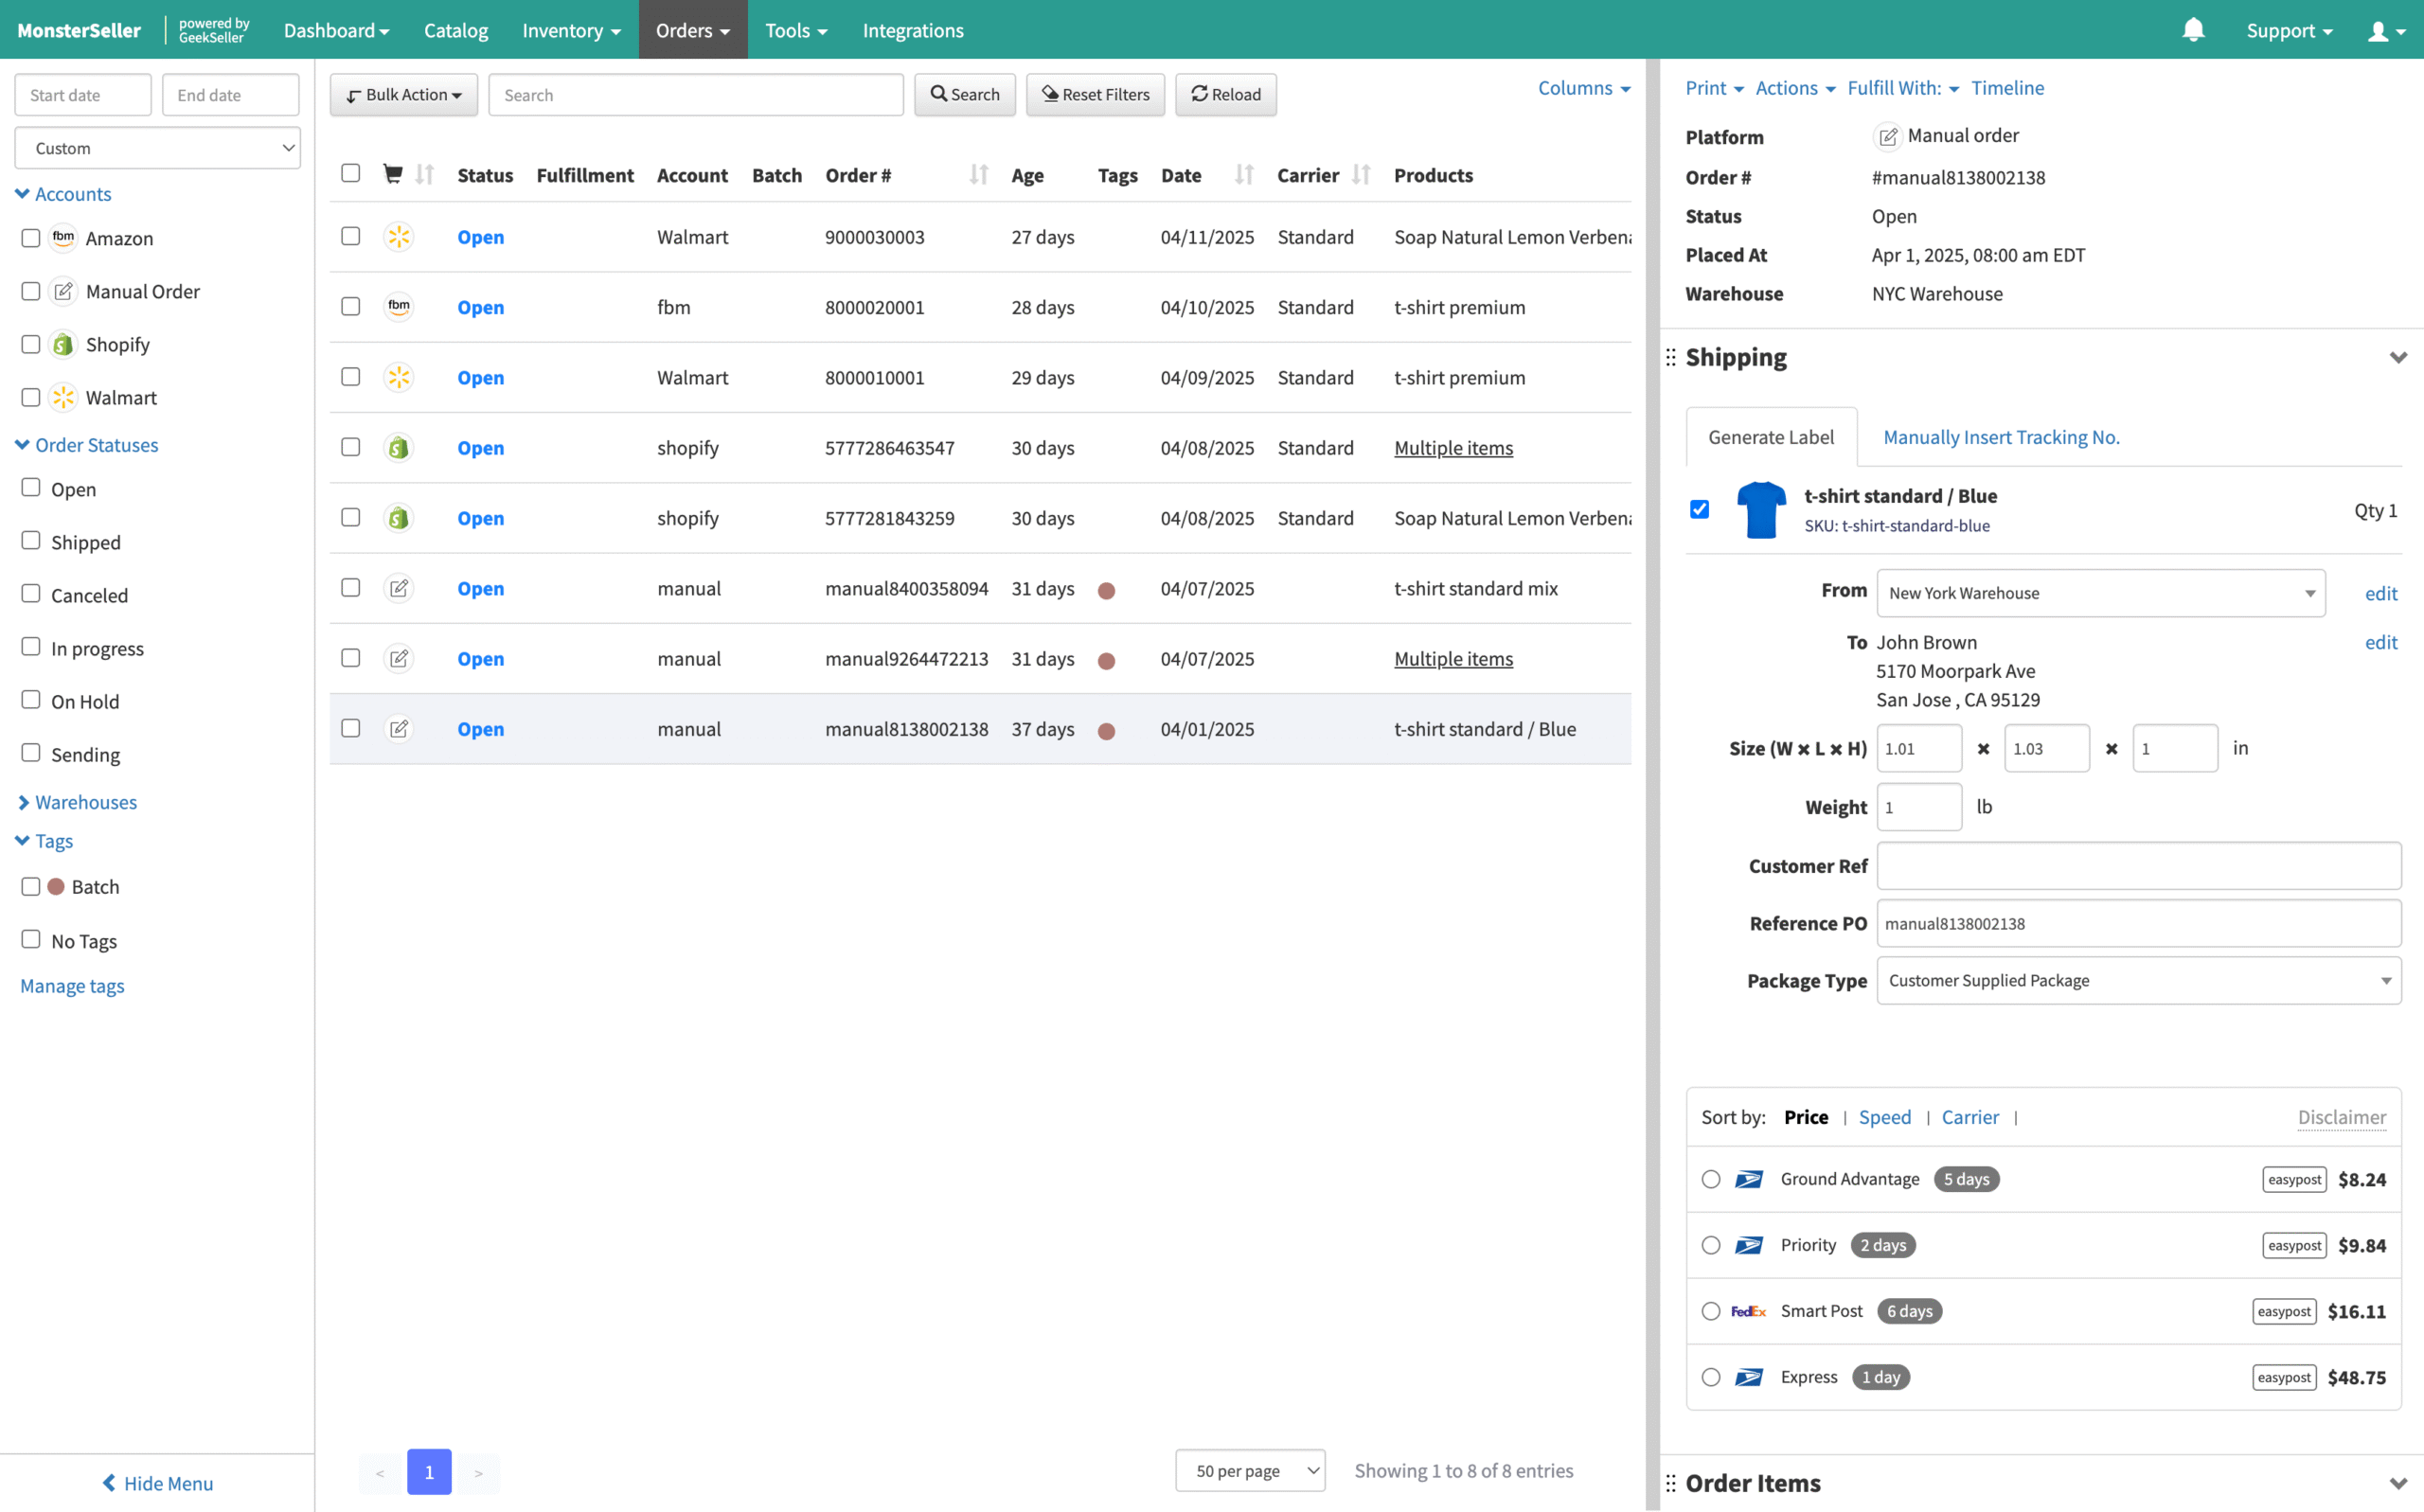The height and width of the screenshot is (1512, 2424).
Task: Click FedEx logo on Smart Post rate
Action: click(1748, 1311)
